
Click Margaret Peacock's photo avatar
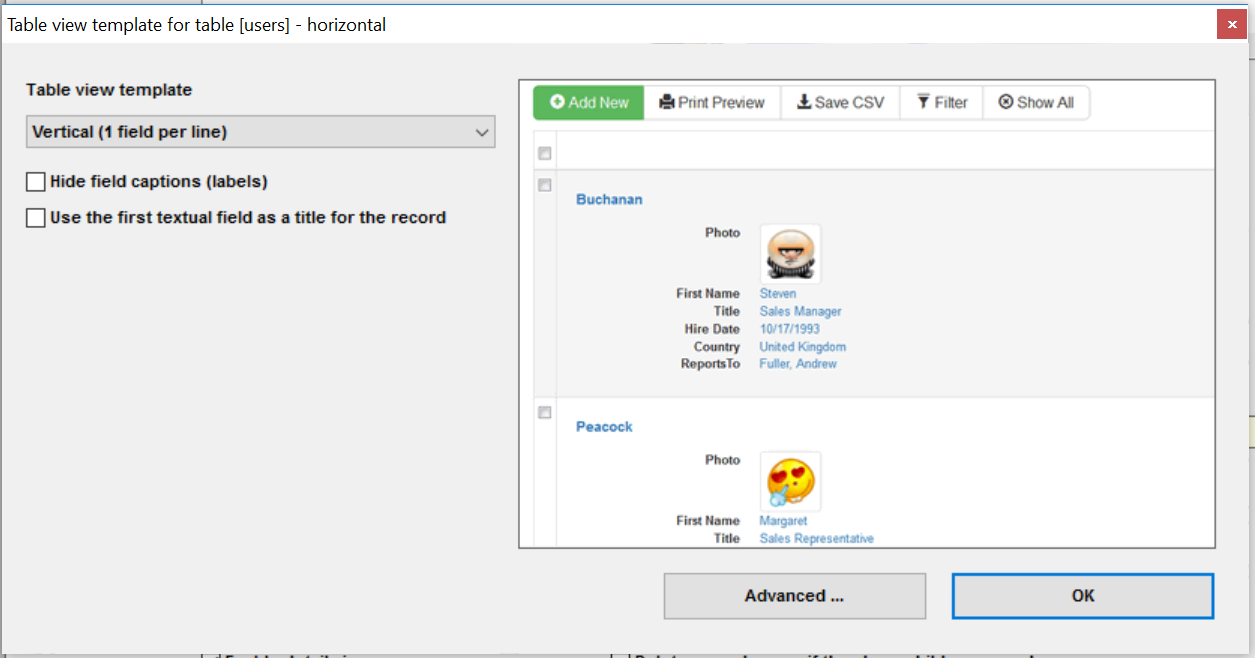789,481
